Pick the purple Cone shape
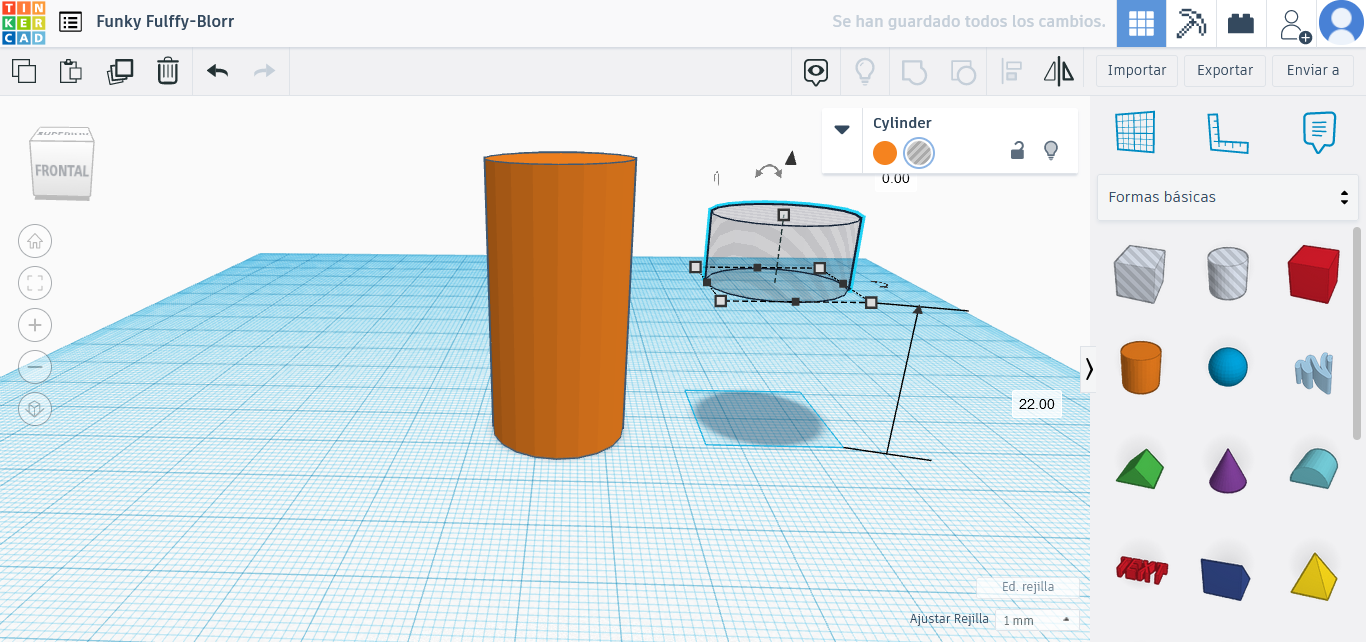 pyautogui.click(x=1228, y=469)
